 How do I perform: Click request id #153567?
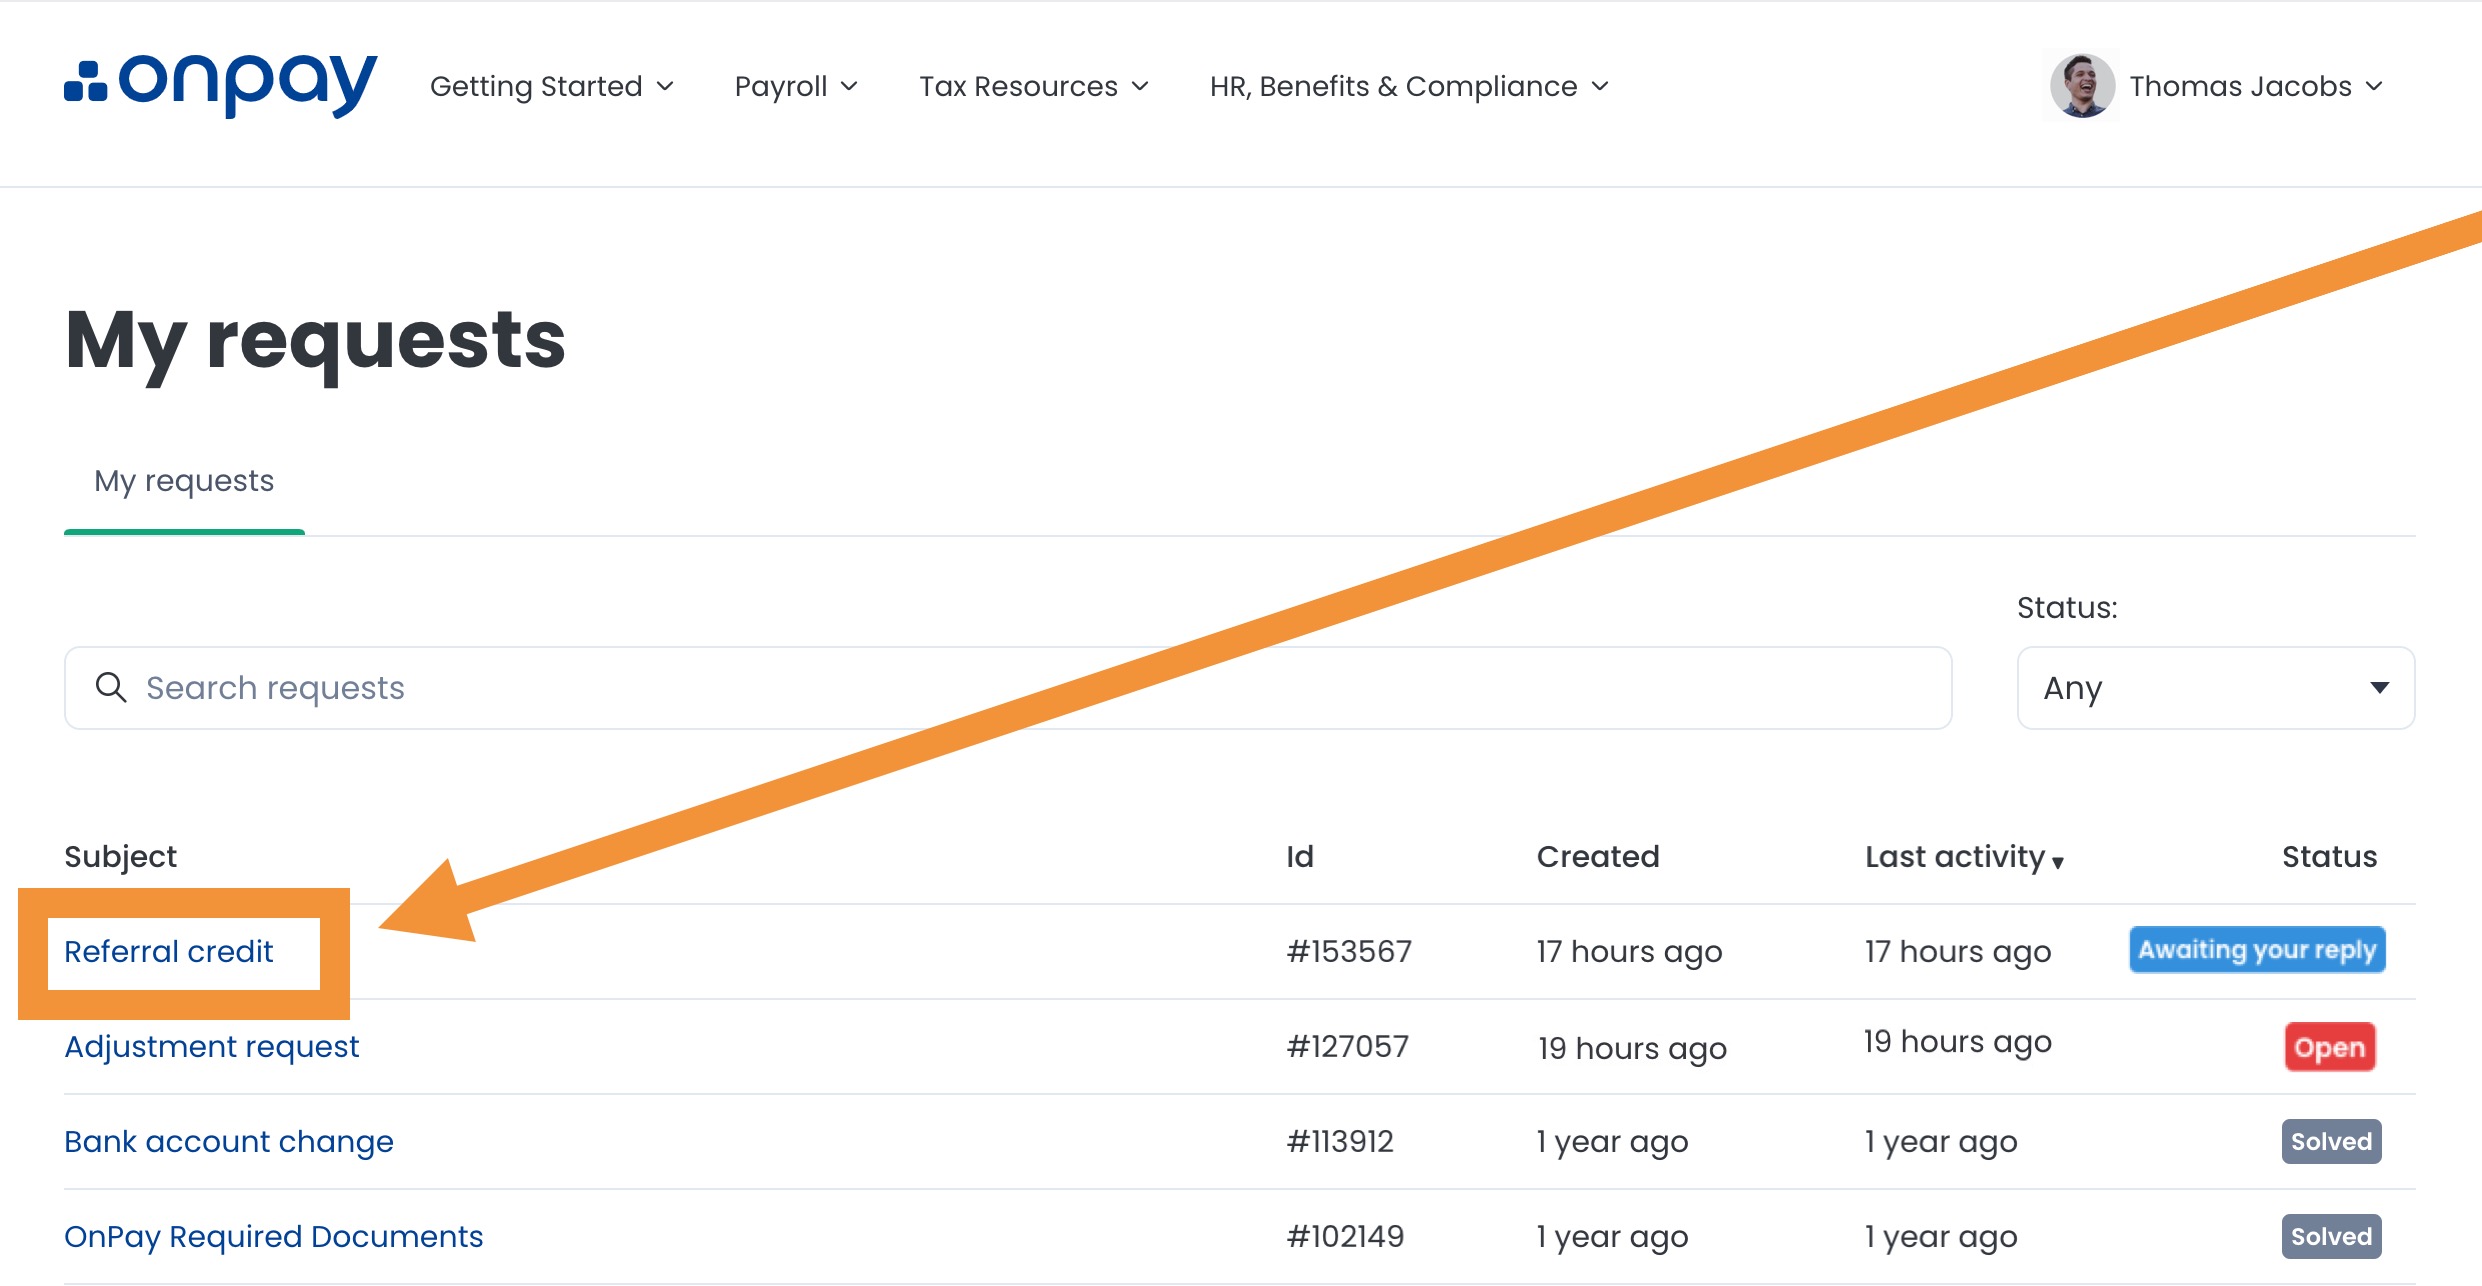point(1349,952)
